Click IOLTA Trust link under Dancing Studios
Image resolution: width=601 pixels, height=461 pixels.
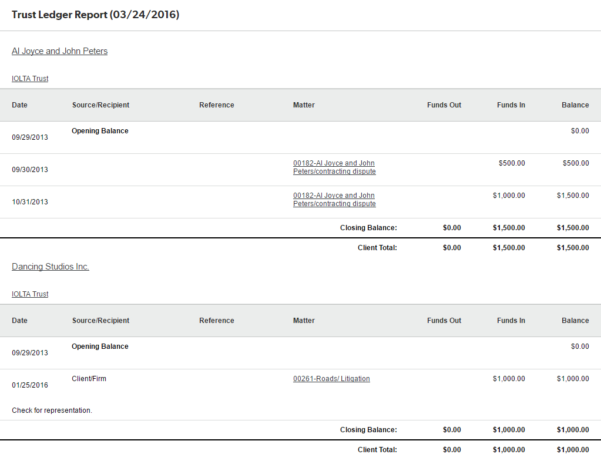click(x=30, y=294)
